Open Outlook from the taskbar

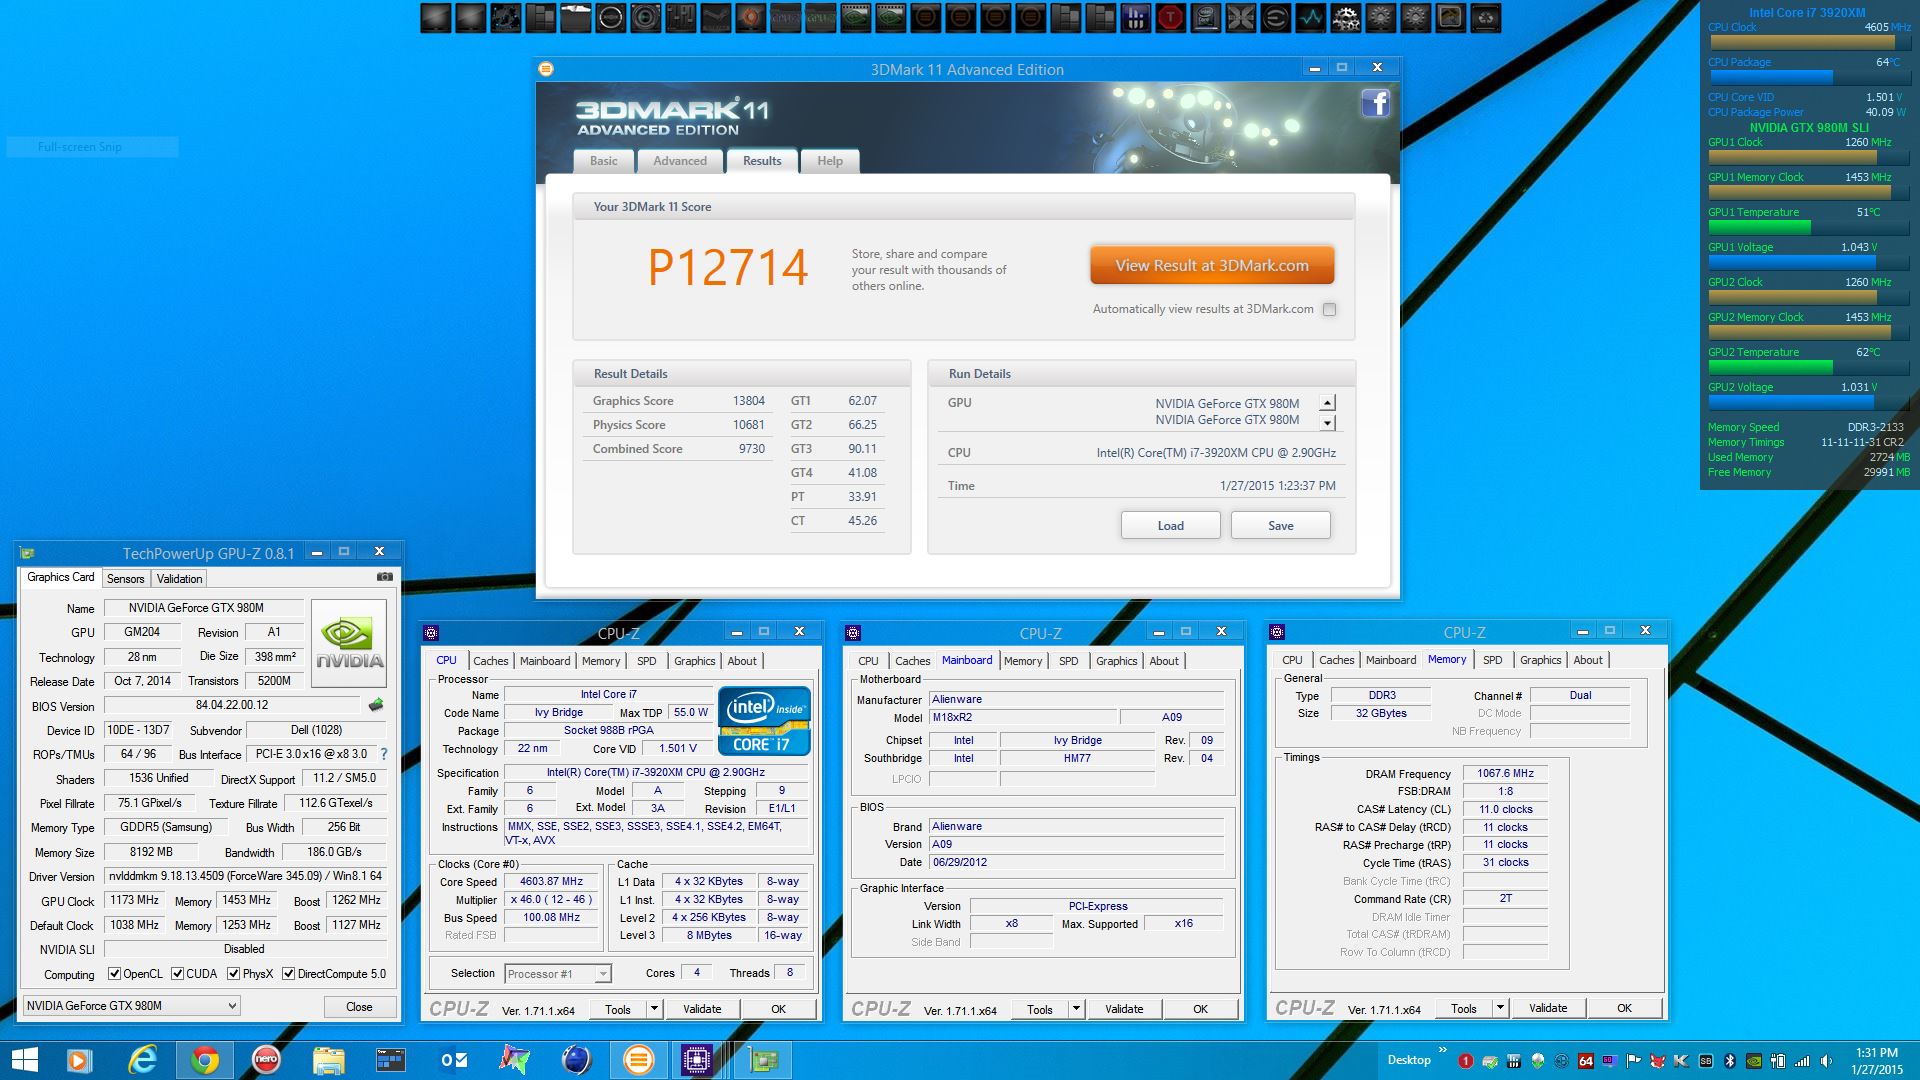pos(453,1060)
